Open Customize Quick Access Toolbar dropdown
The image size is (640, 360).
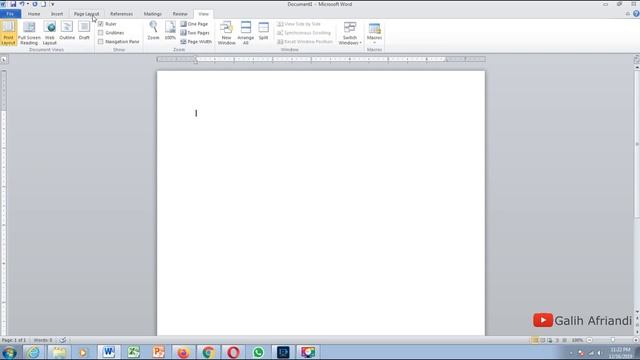(52, 4)
